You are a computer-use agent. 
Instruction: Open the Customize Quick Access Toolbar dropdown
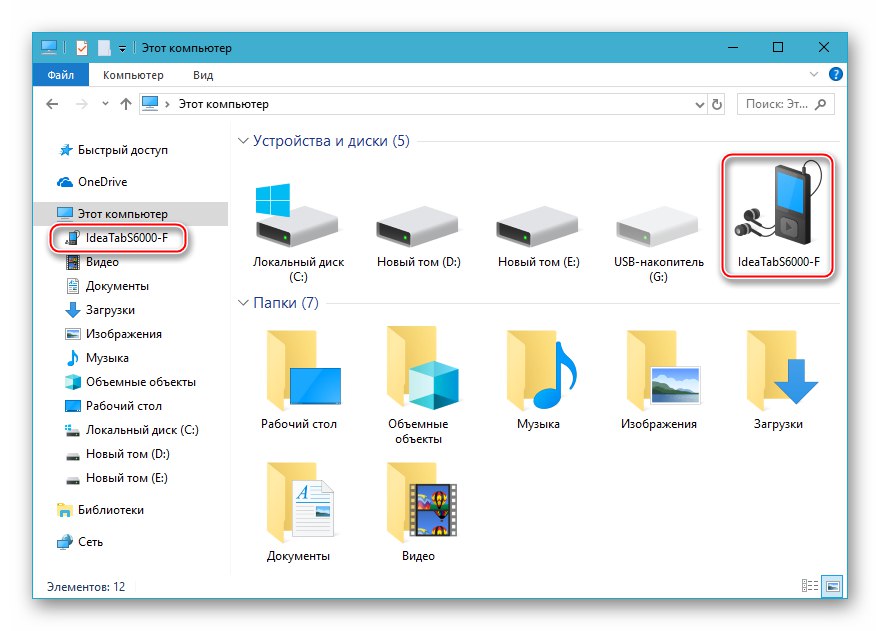point(122,49)
